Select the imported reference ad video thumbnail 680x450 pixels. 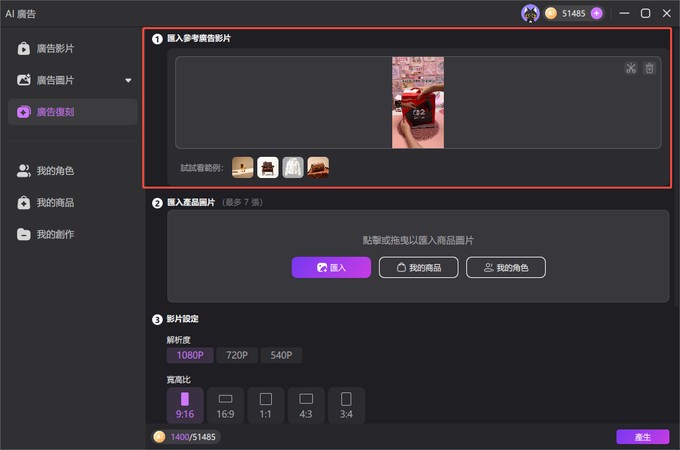tap(418, 102)
